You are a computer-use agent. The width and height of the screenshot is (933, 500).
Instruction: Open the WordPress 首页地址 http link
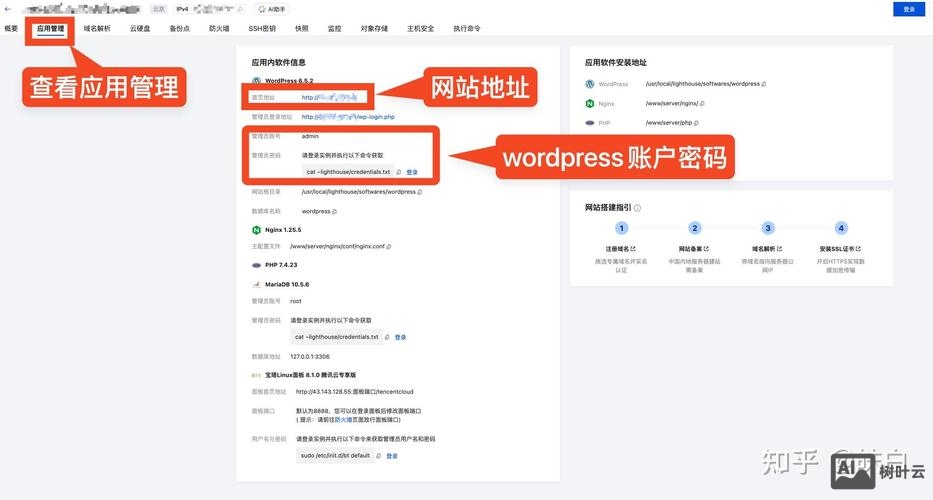click(328, 97)
